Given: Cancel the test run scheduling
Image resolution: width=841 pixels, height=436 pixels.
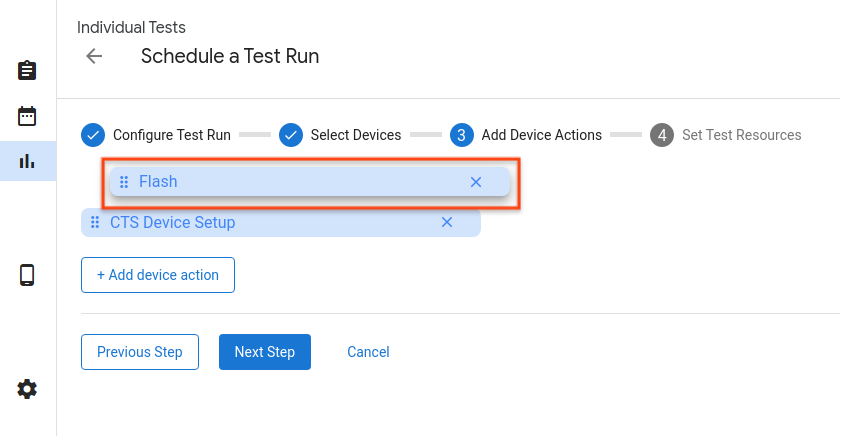Looking at the screenshot, I should 368,352.
